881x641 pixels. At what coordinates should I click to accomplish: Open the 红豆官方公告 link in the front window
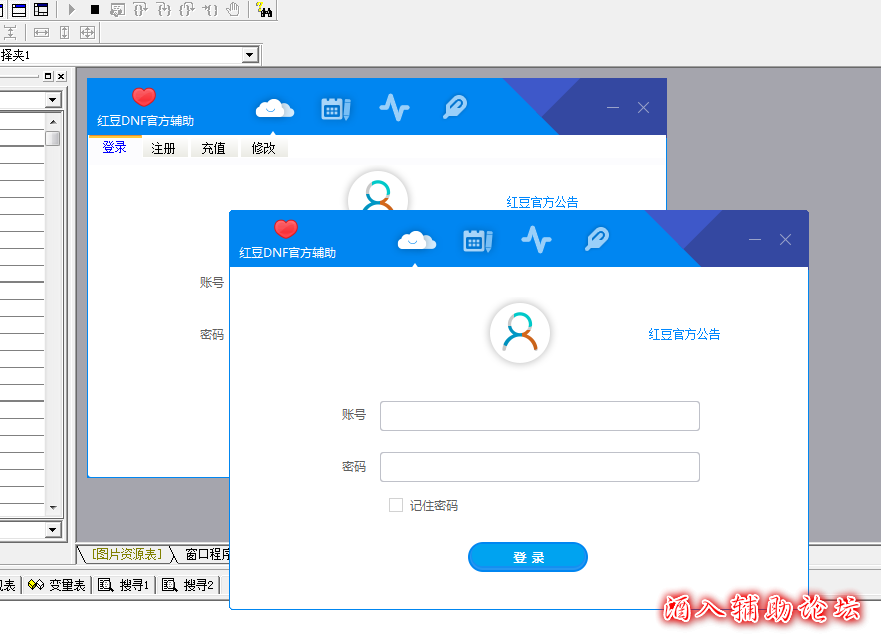point(684,335)
